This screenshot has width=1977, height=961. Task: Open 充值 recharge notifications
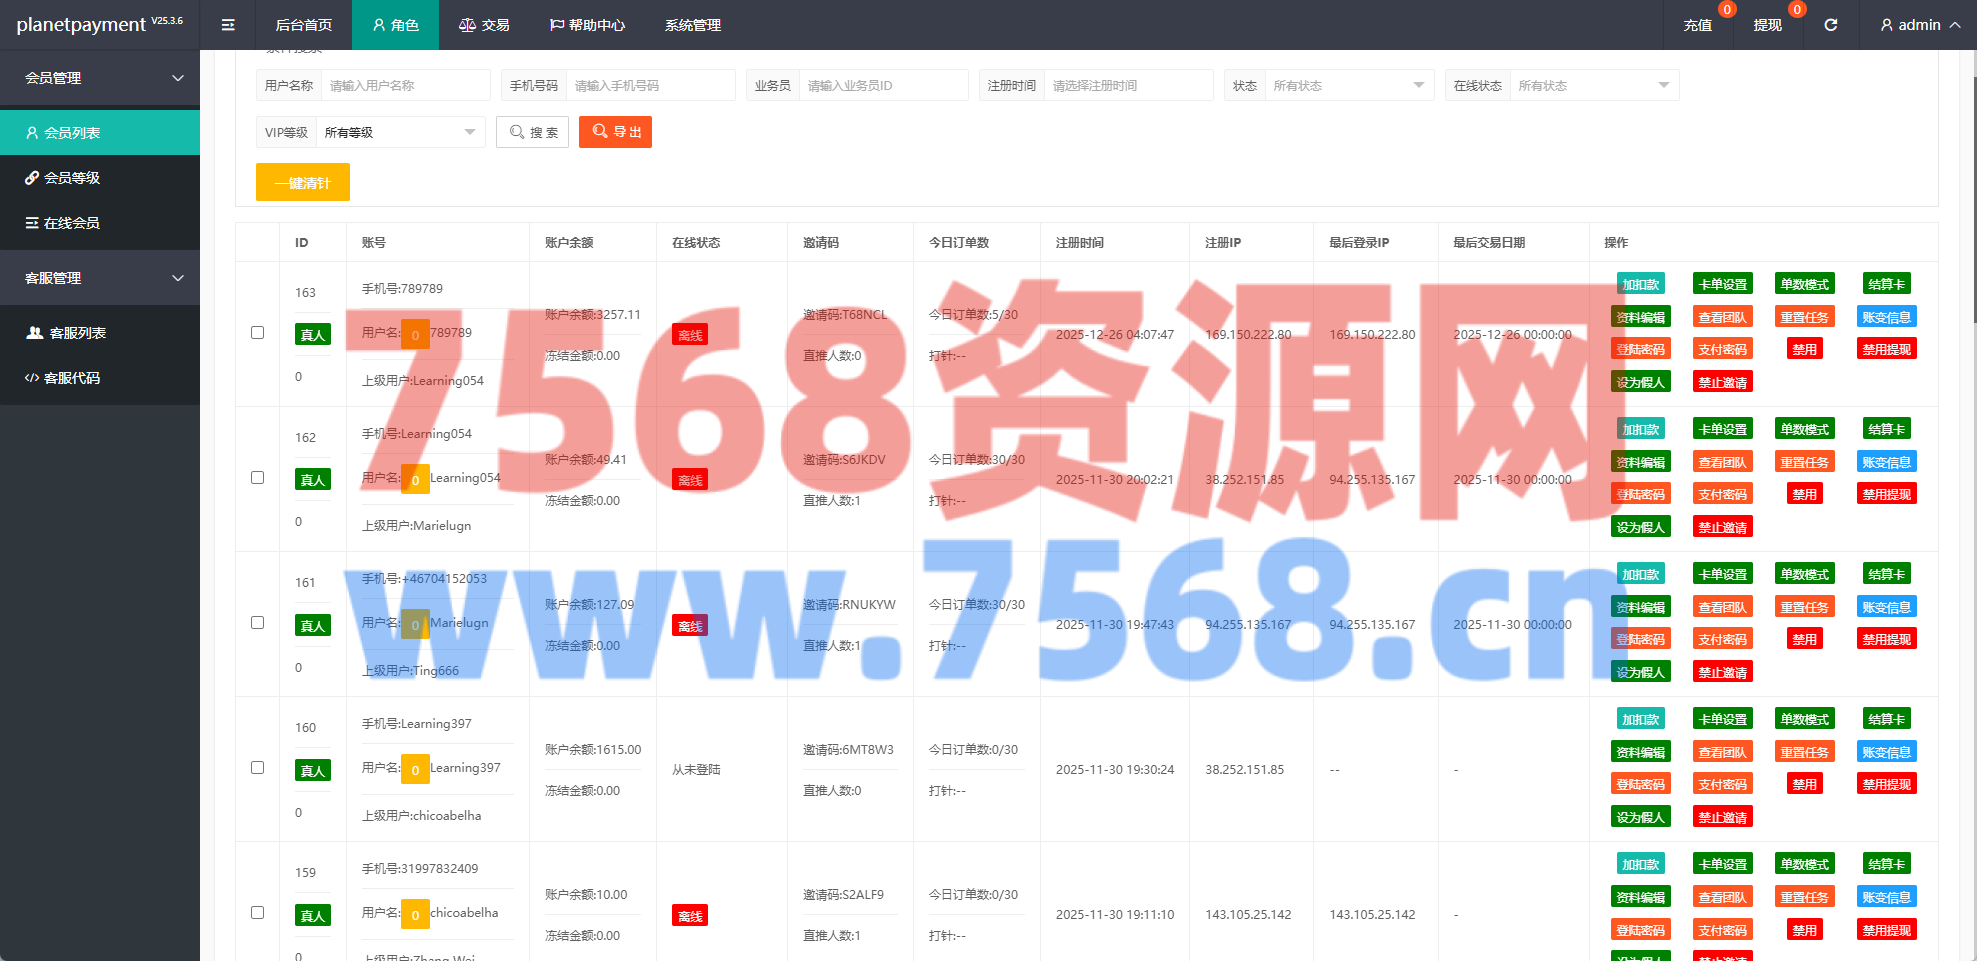1697,25
